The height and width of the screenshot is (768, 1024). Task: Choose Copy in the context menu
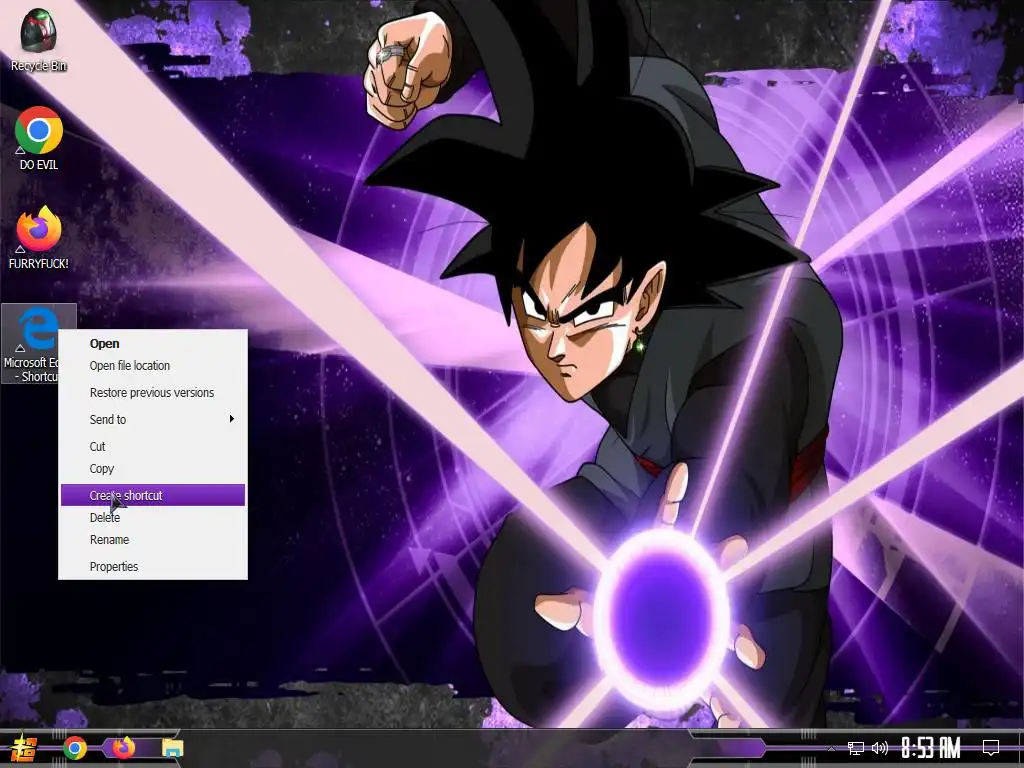point(153,469)
